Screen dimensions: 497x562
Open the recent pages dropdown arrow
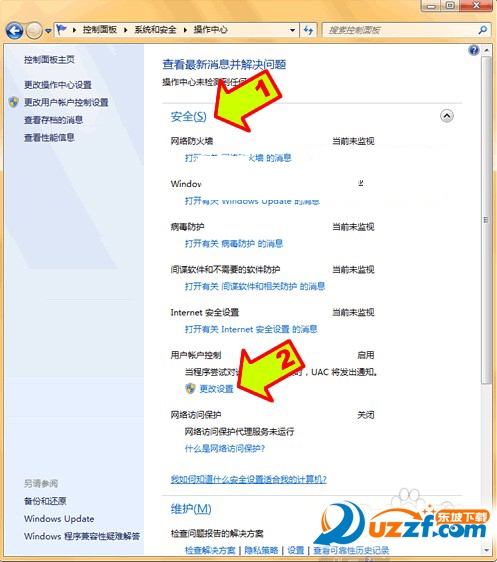[48, 31]
